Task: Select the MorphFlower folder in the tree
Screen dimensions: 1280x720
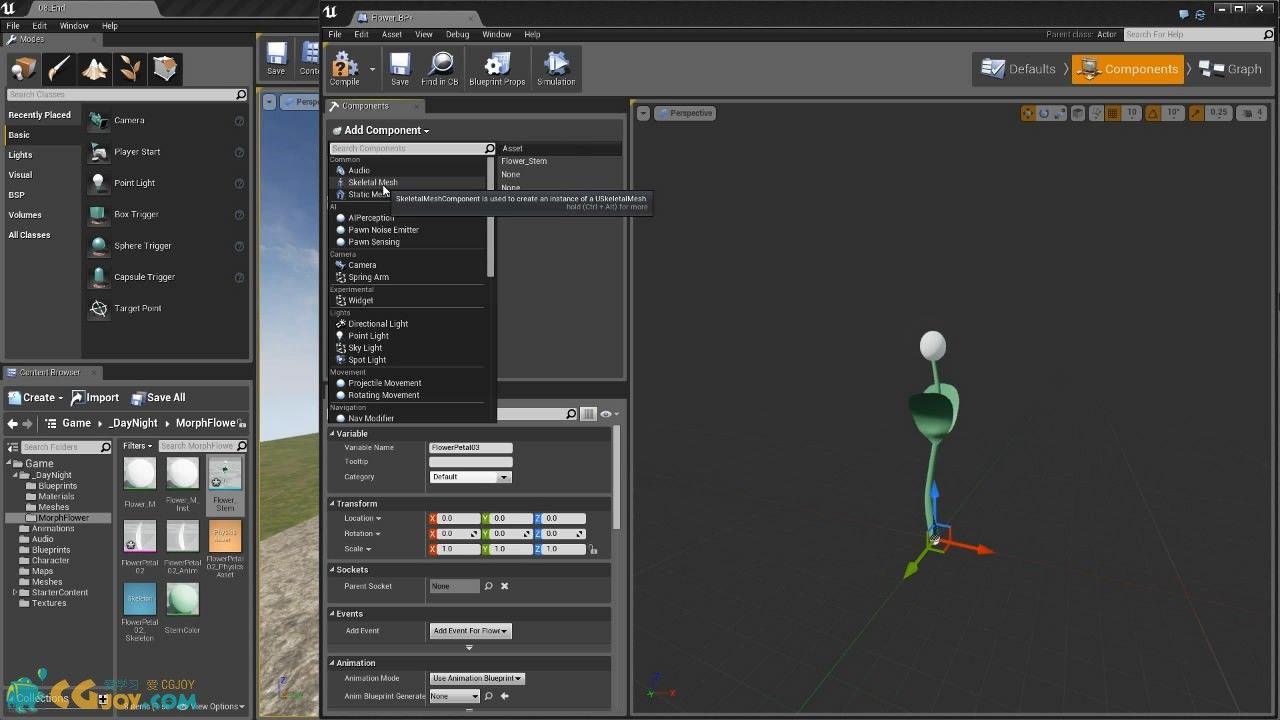Action: 63,518
